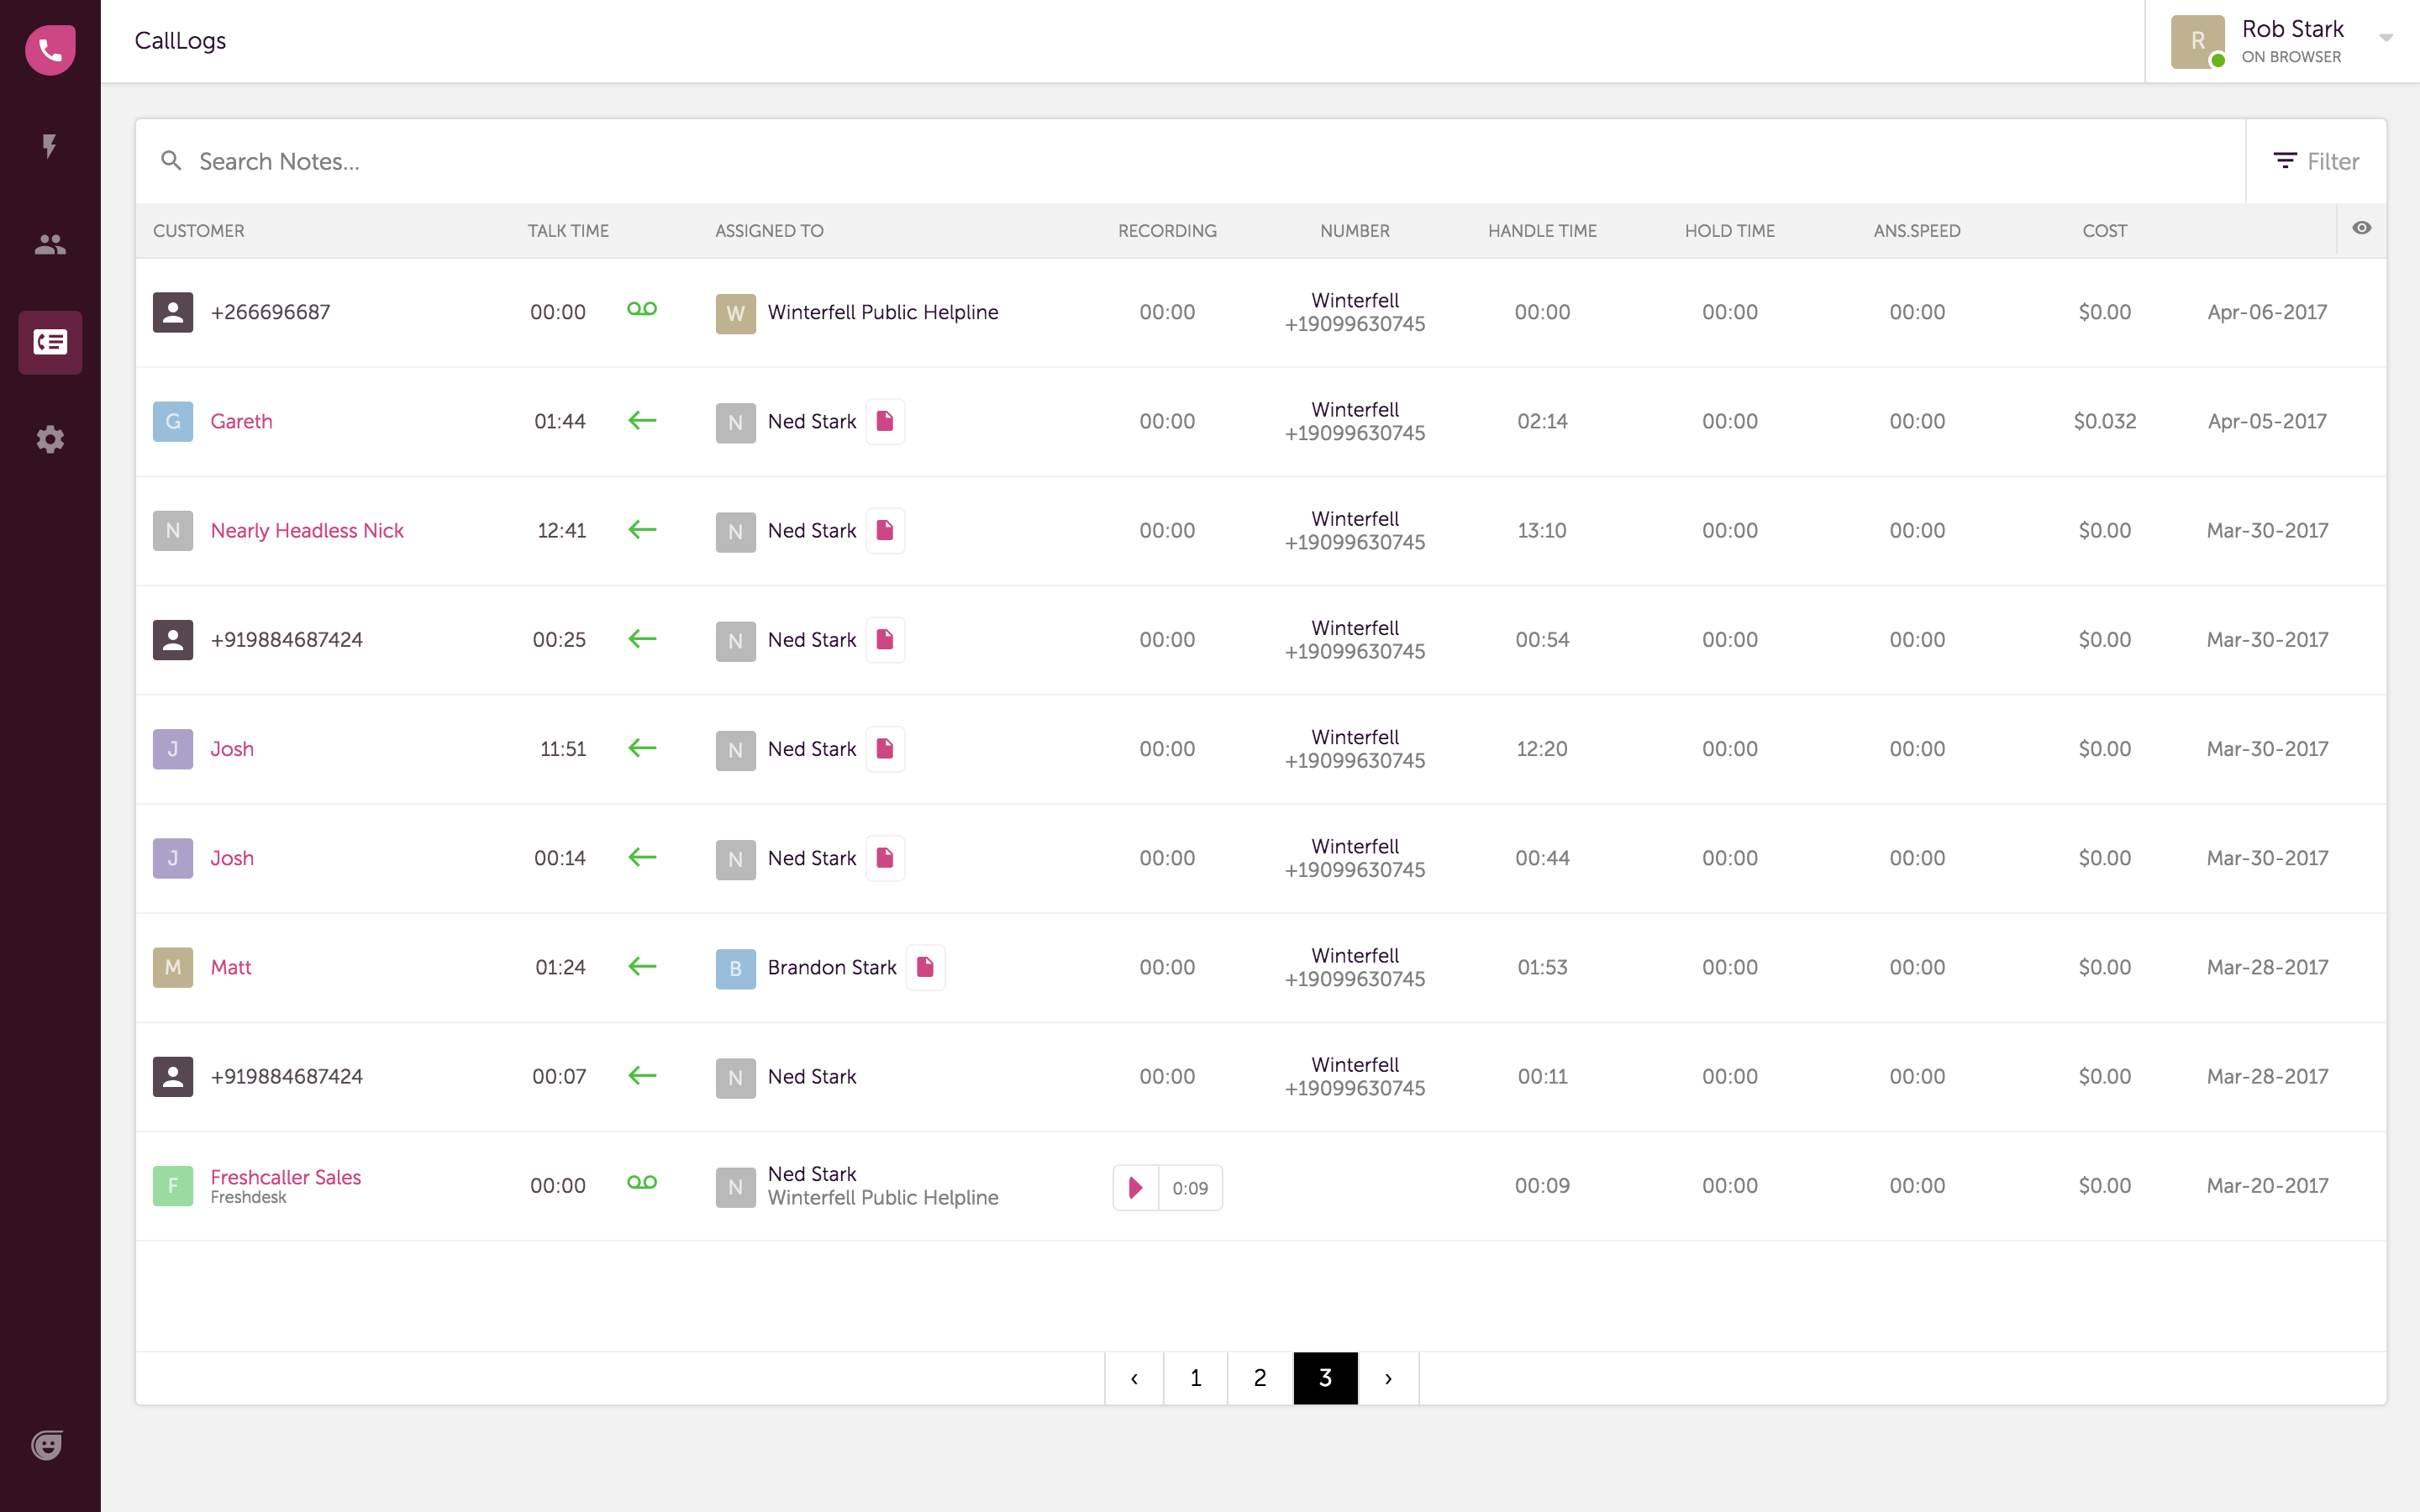
Task: Open notes icon next to Gareth's call
Action: pos(885,421)
